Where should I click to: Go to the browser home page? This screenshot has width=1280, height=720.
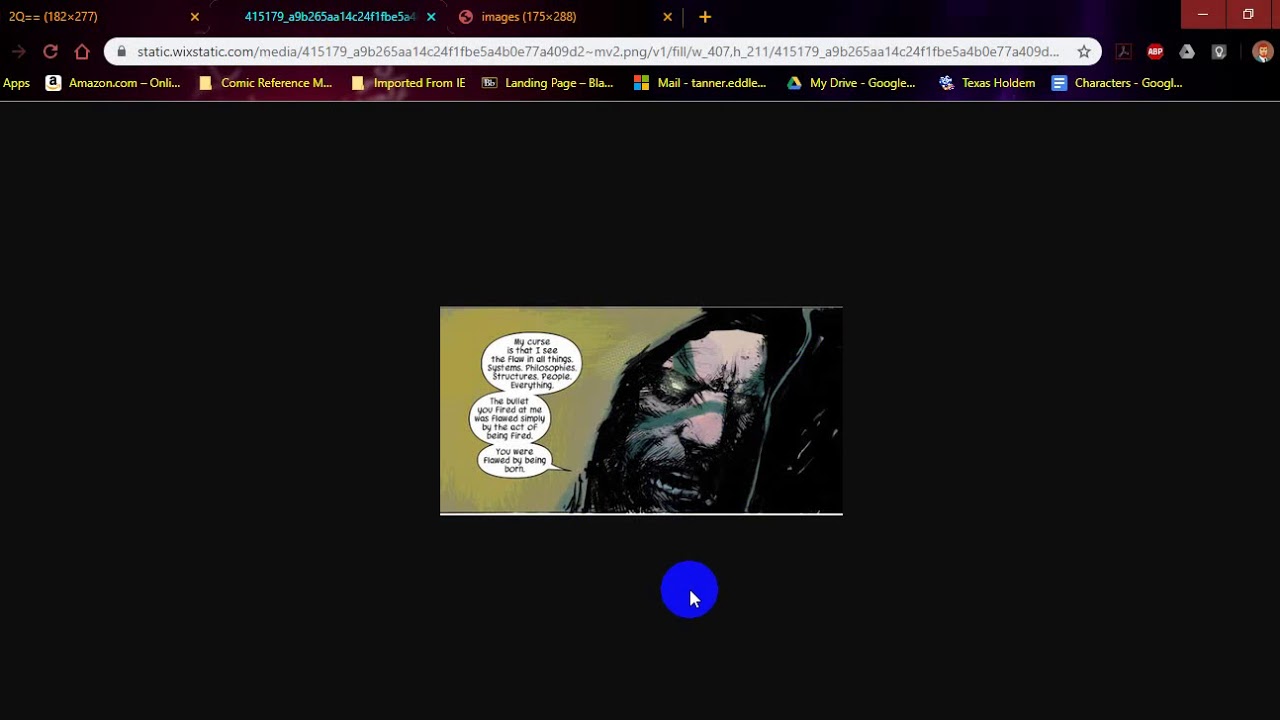click(82, 52)
